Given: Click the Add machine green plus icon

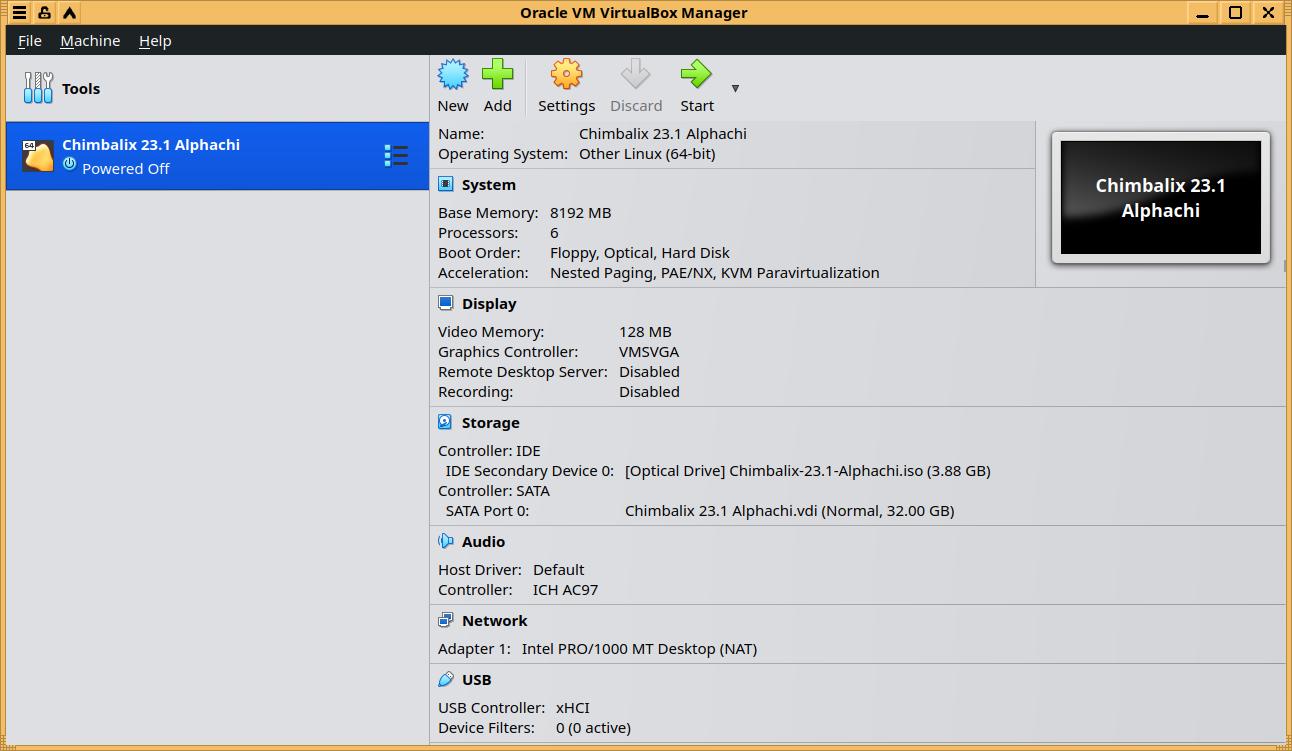Looking at the screenshot, I should click(497, 74).
